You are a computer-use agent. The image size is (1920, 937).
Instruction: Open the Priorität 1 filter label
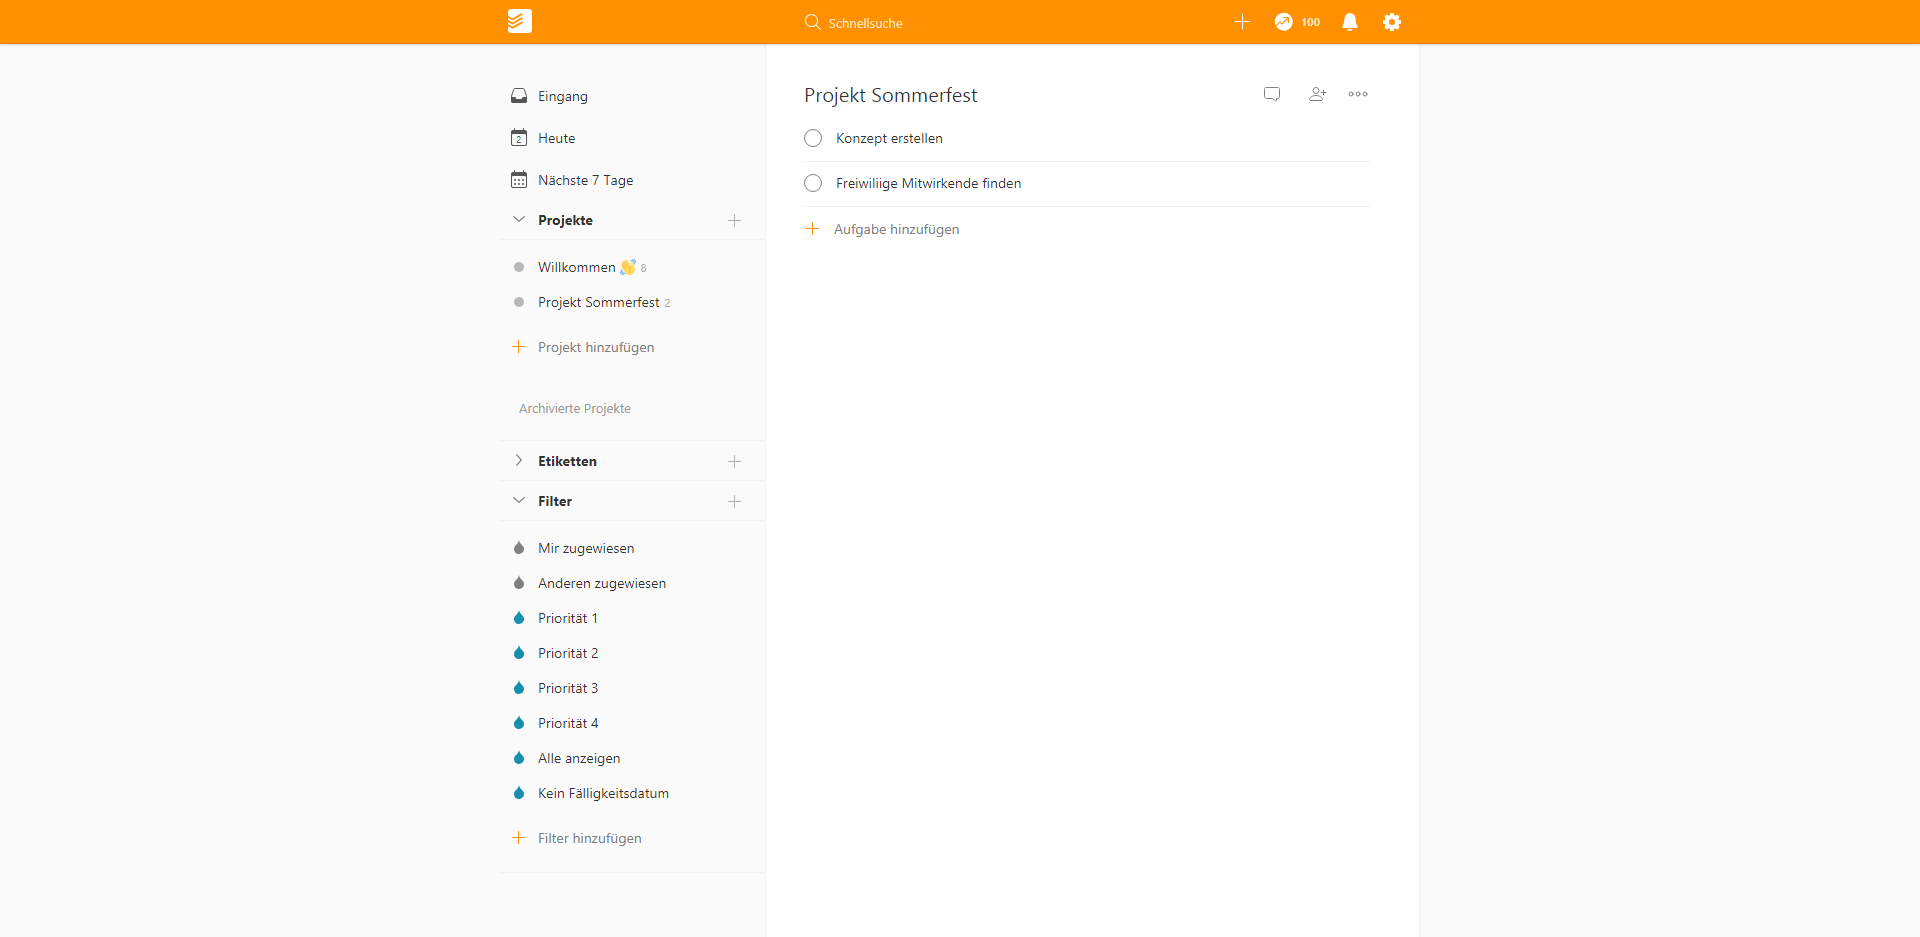568,618
